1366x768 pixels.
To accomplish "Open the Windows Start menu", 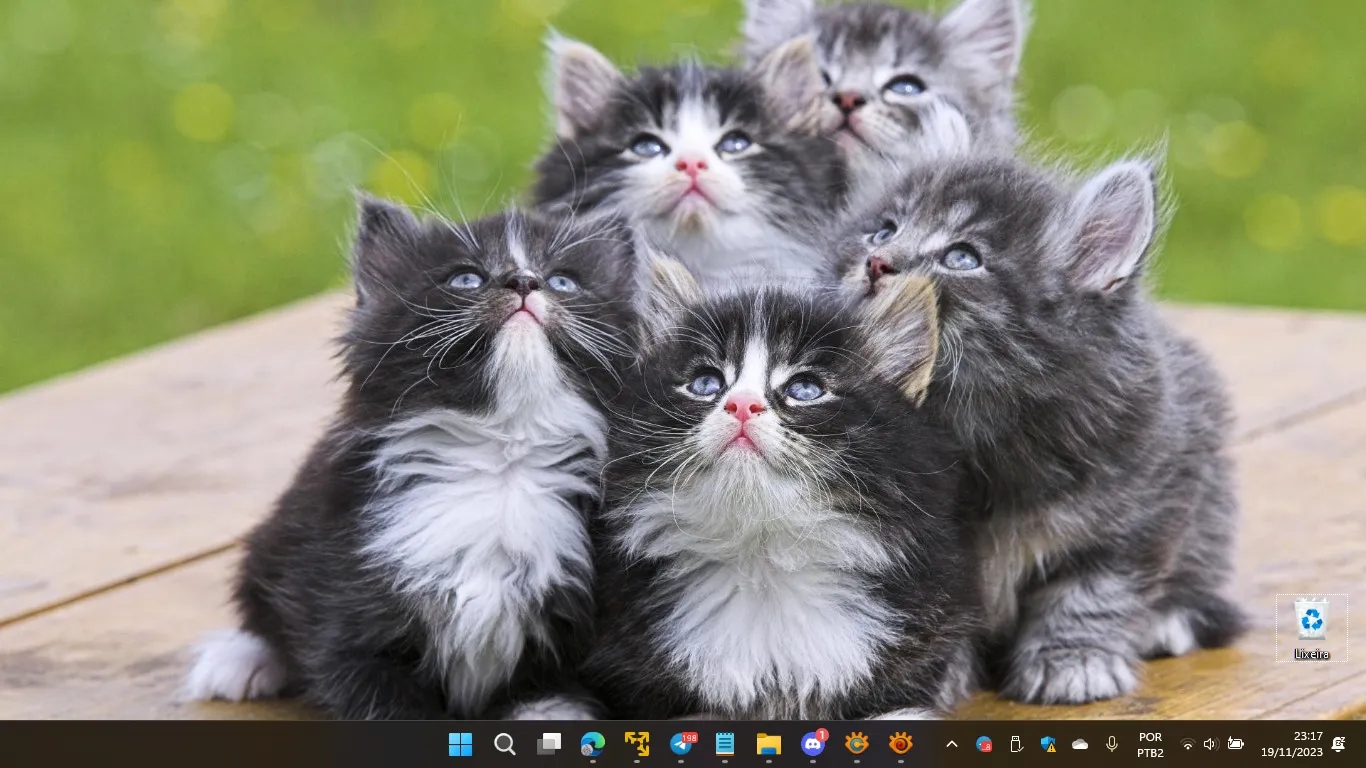I will 460,744.
